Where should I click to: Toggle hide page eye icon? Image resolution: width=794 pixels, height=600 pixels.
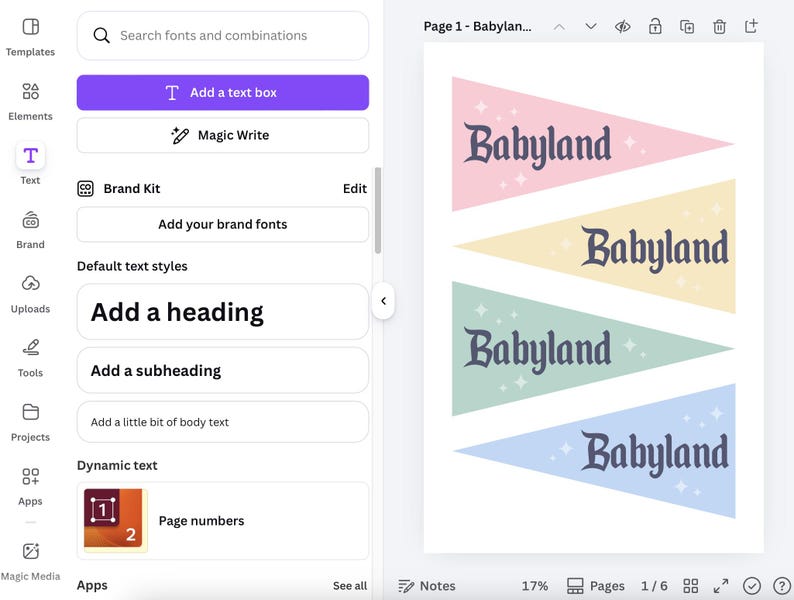[622, 26]
